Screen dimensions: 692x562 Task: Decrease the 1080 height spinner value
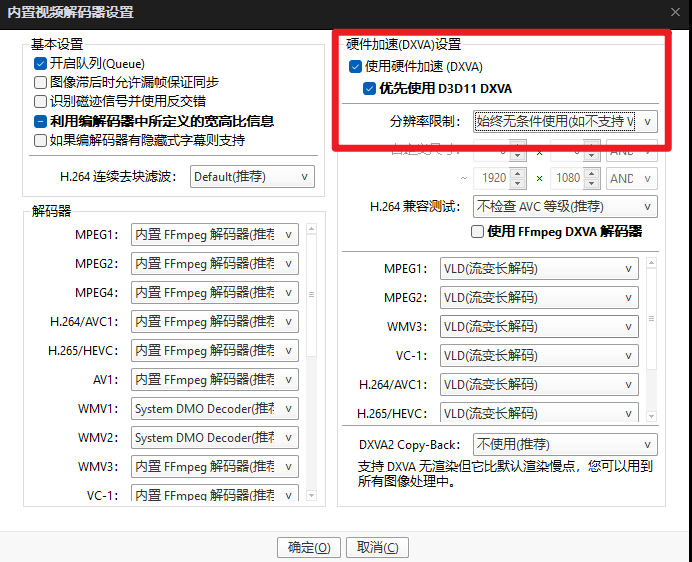[592, 184]
